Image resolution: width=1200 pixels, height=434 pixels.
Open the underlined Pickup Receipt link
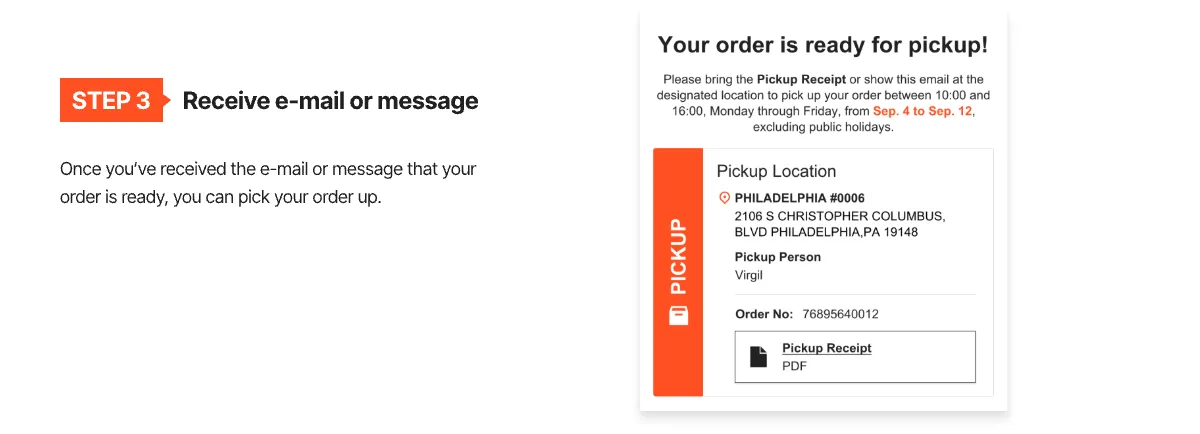pos(826,348)
